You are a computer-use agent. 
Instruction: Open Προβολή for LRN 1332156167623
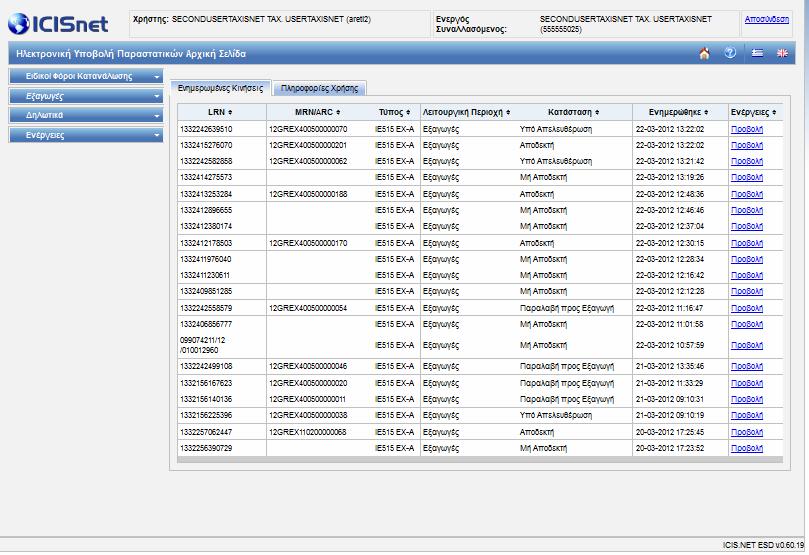point(747,384)
